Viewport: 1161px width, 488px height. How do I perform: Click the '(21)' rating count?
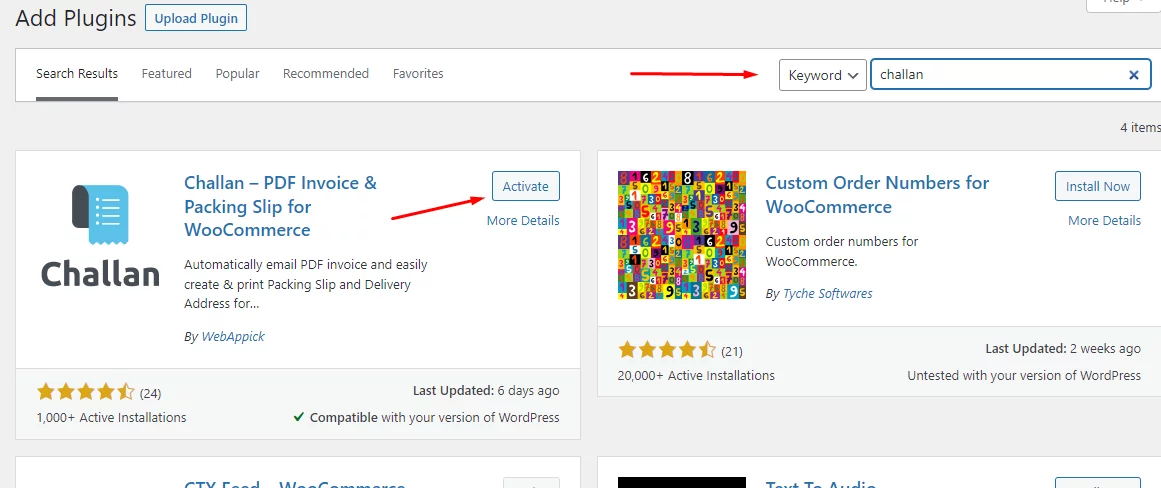(732, 350)
